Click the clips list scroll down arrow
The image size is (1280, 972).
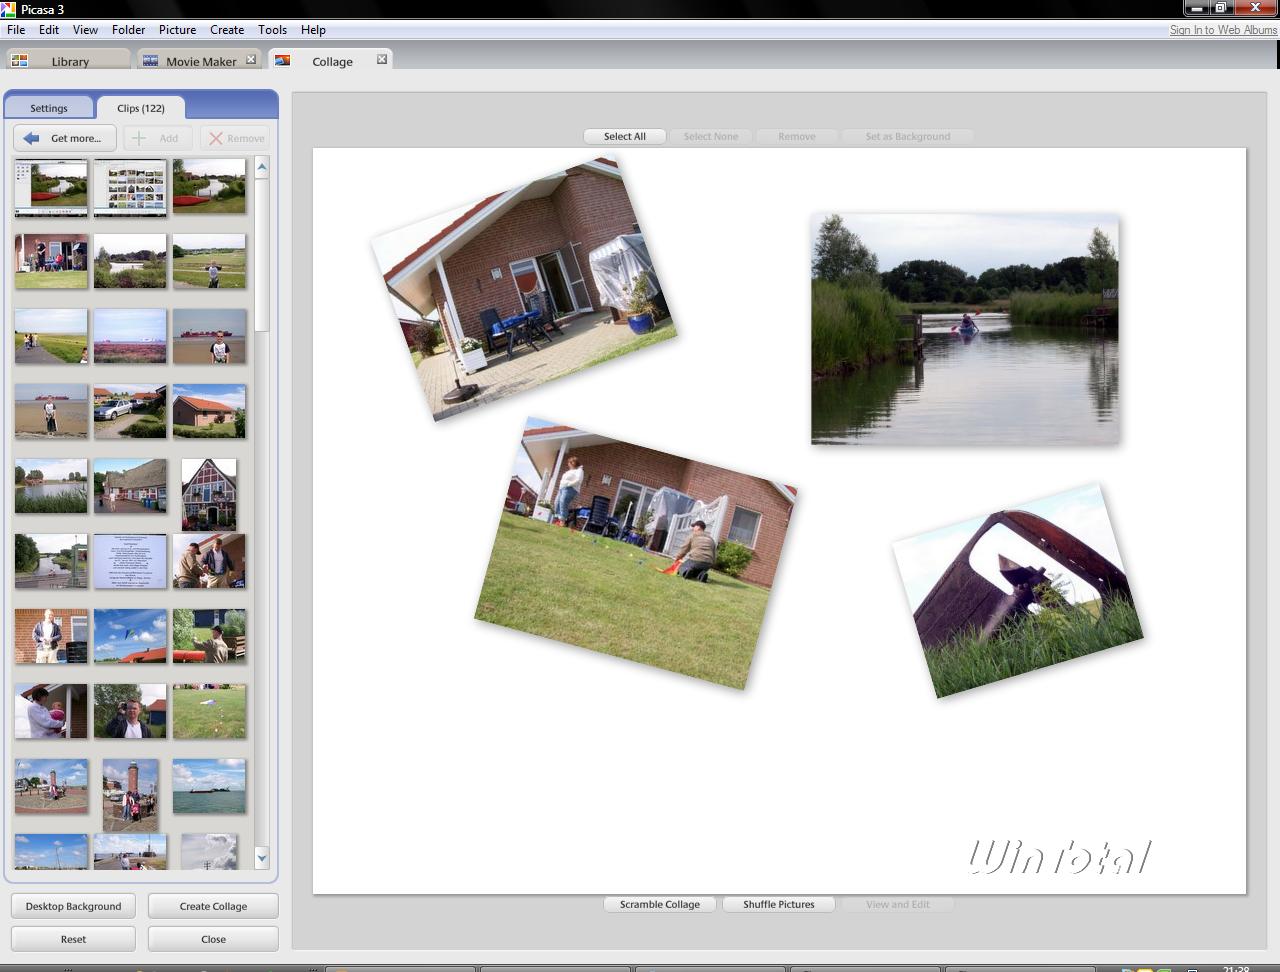[262, 857]
